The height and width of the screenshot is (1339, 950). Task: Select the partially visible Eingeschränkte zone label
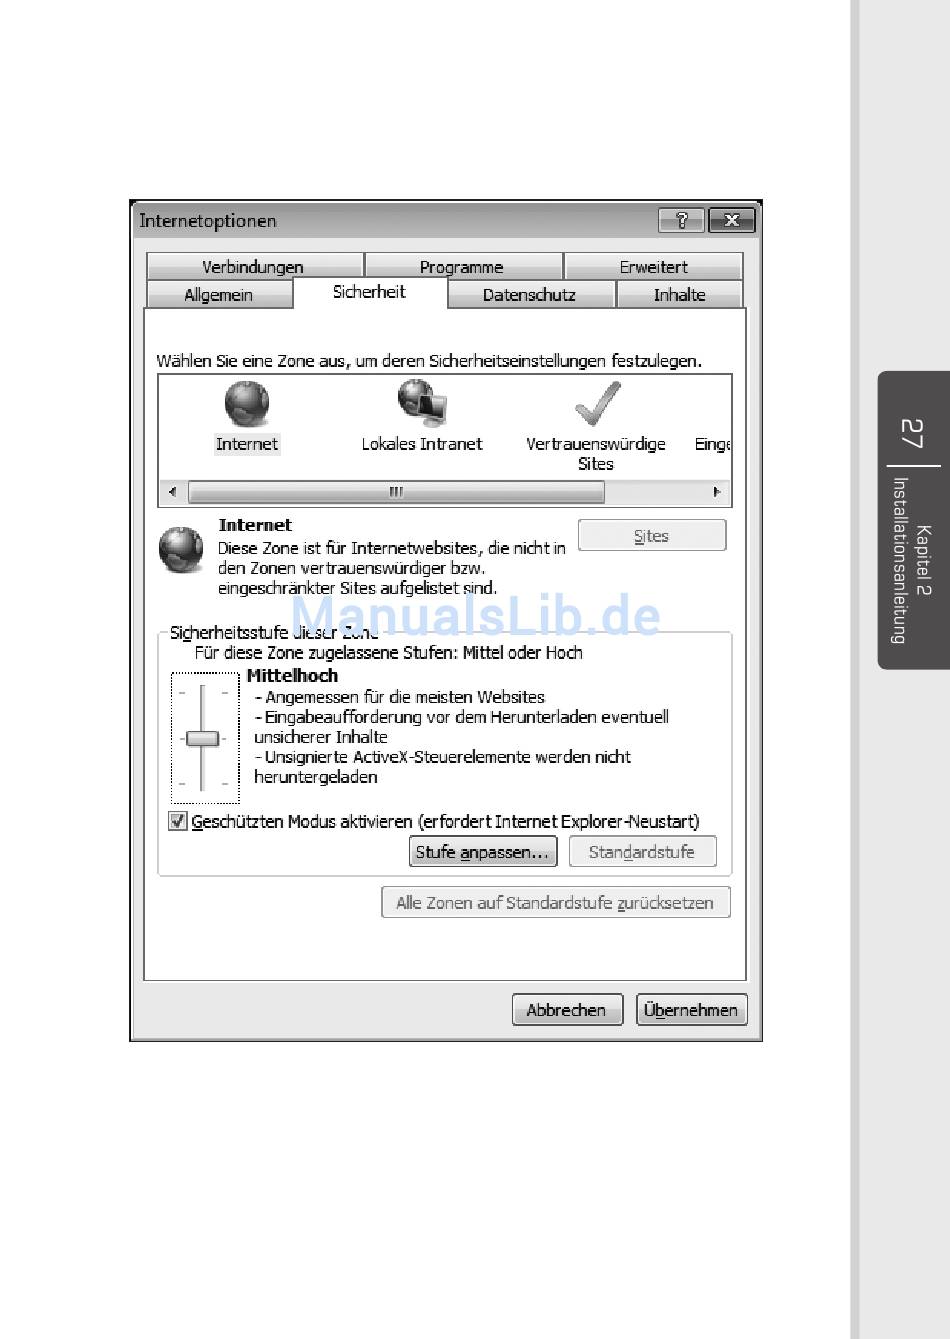click(712, 444)
